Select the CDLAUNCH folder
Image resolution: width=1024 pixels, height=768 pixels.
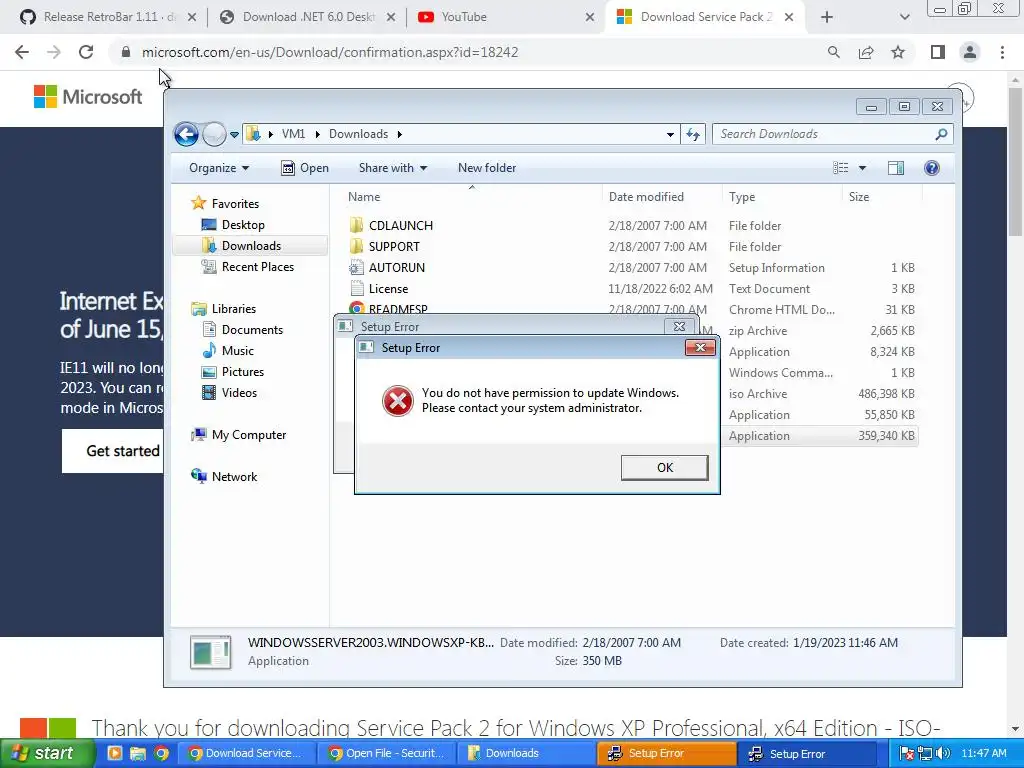(400, 225)
